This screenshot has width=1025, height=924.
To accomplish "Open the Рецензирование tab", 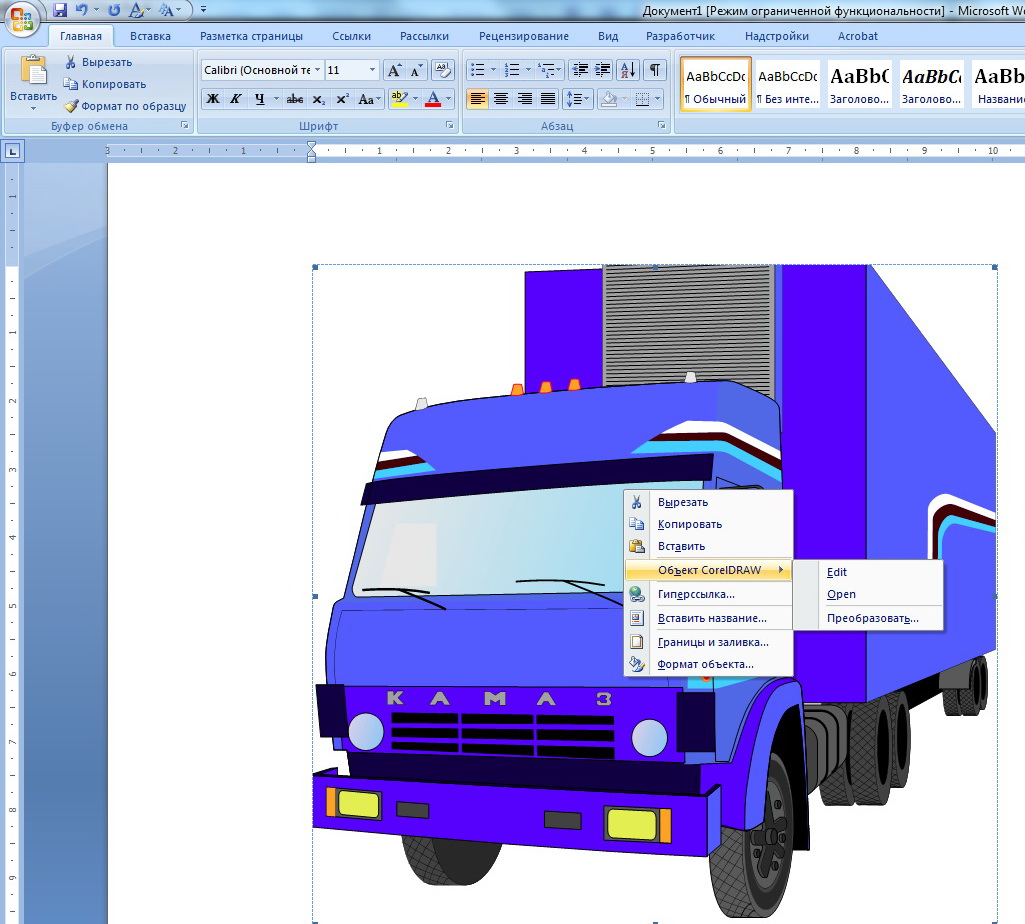I will coord(524,36).
